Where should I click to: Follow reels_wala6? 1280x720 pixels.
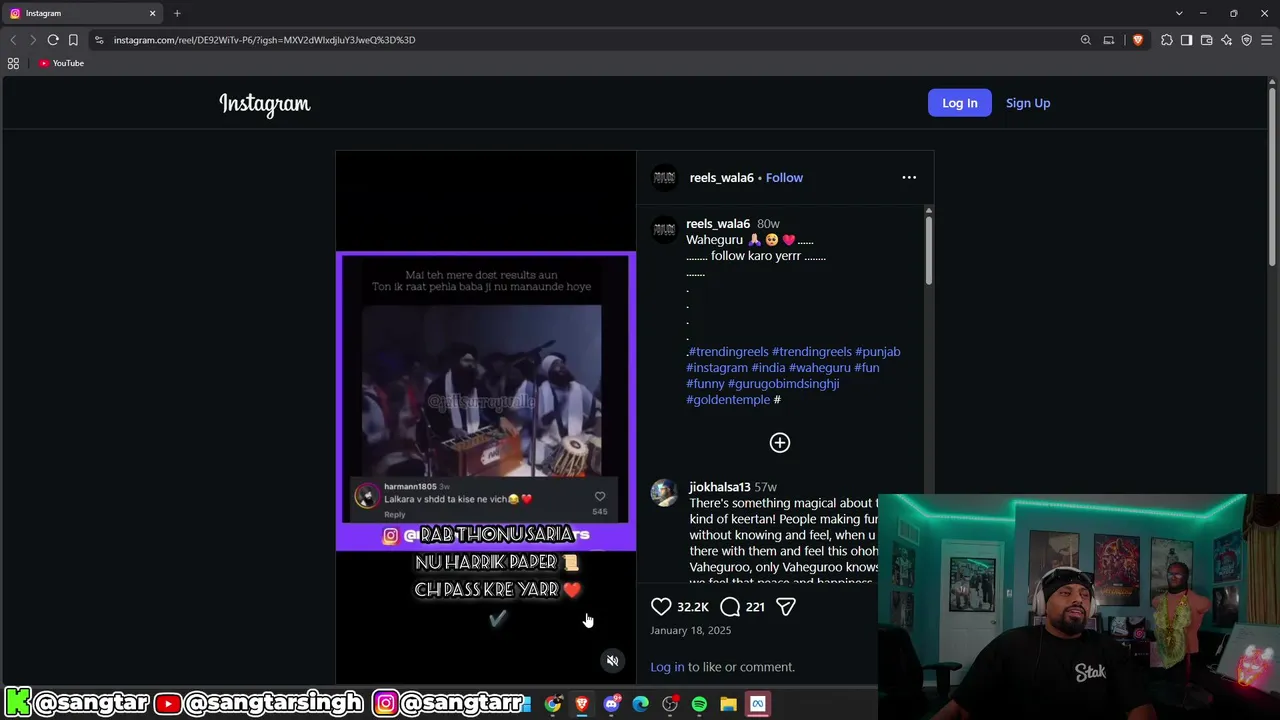(784, 178)
